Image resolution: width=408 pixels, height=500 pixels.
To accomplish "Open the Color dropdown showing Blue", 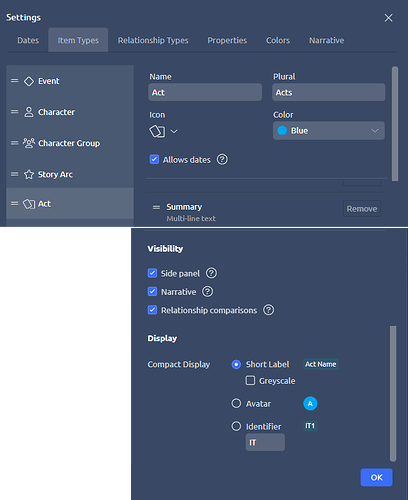I will tap(329, 130).
